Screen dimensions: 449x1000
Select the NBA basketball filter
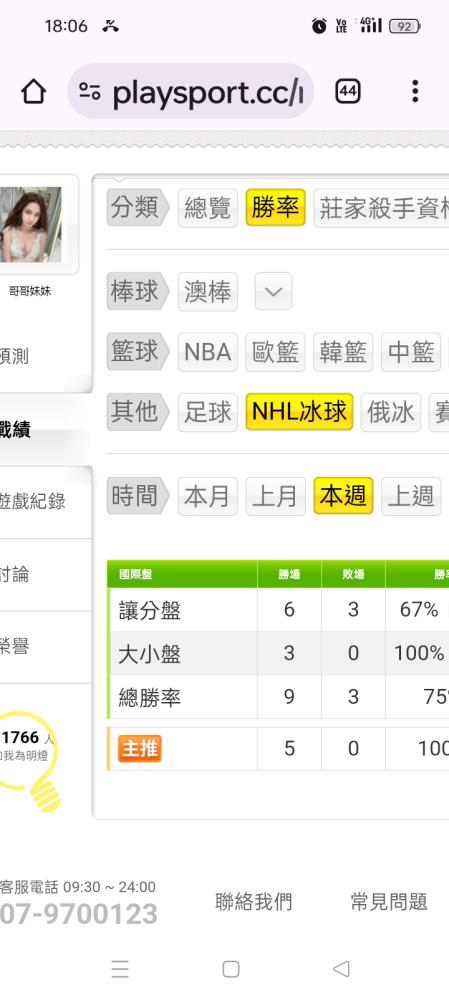point(208,352)
